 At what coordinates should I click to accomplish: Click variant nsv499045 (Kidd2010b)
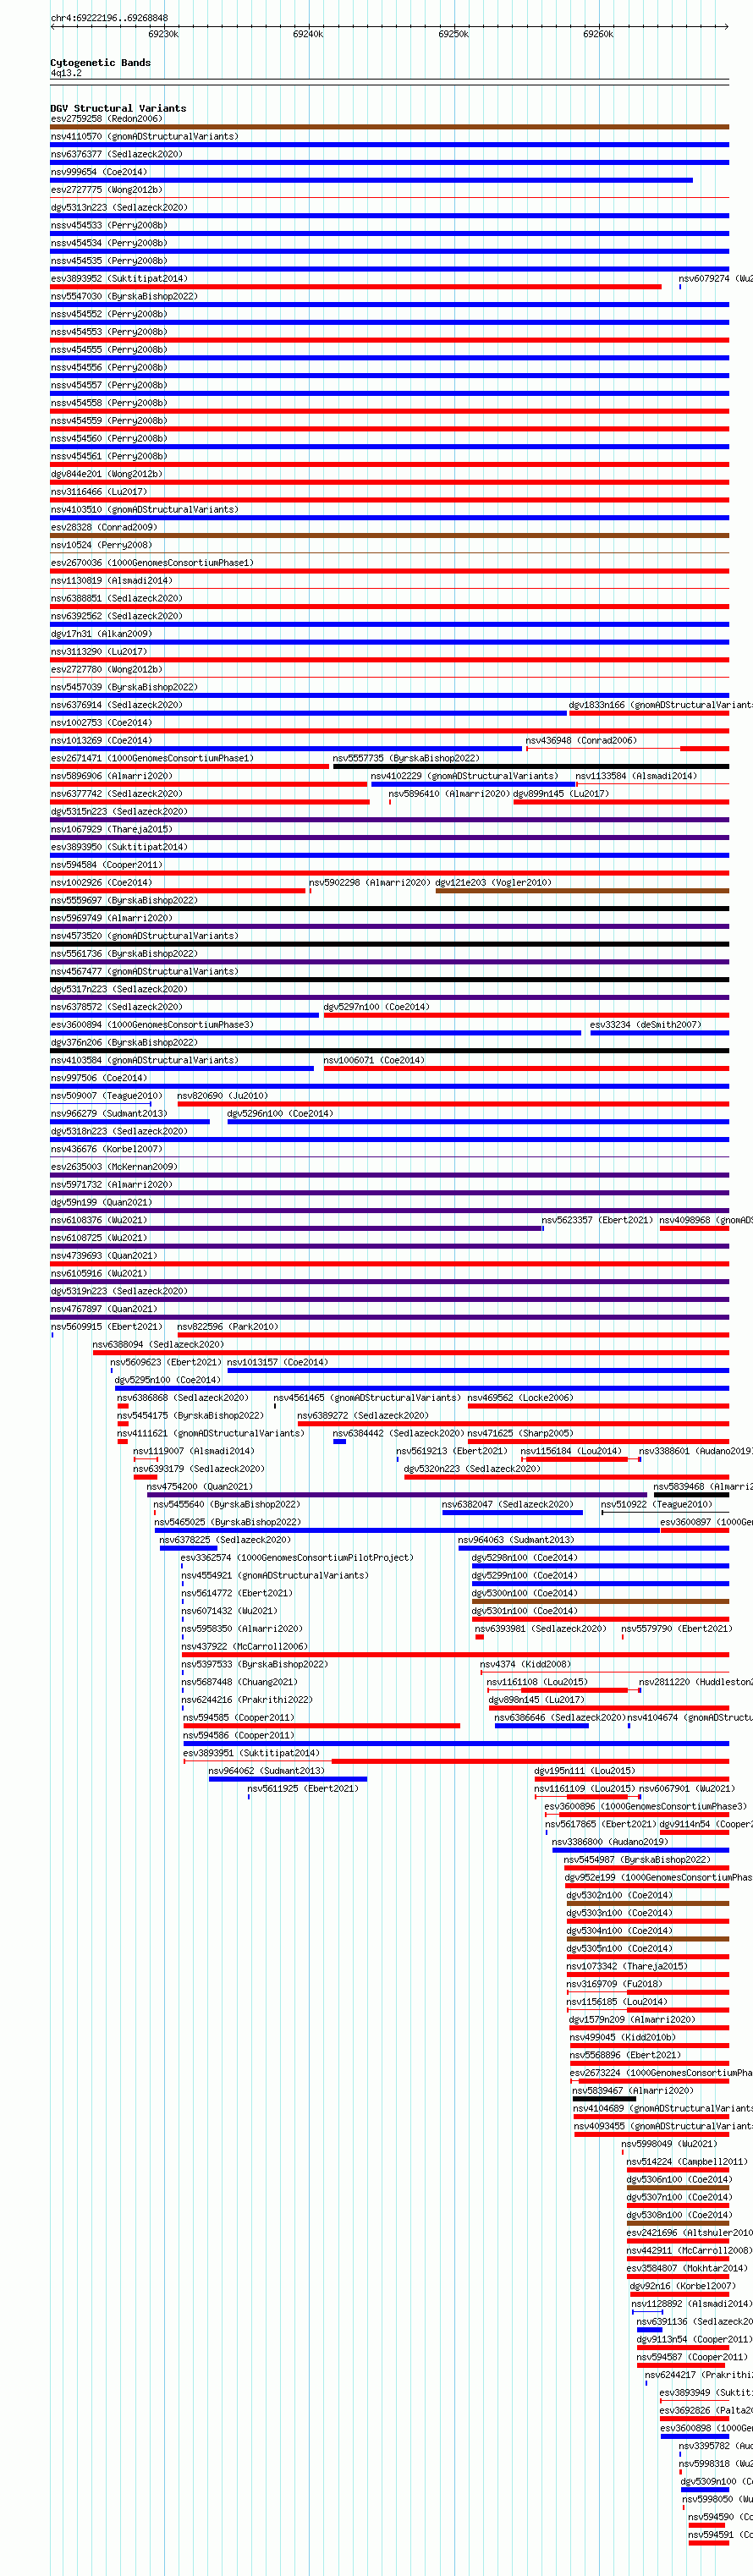point(623,2037)
